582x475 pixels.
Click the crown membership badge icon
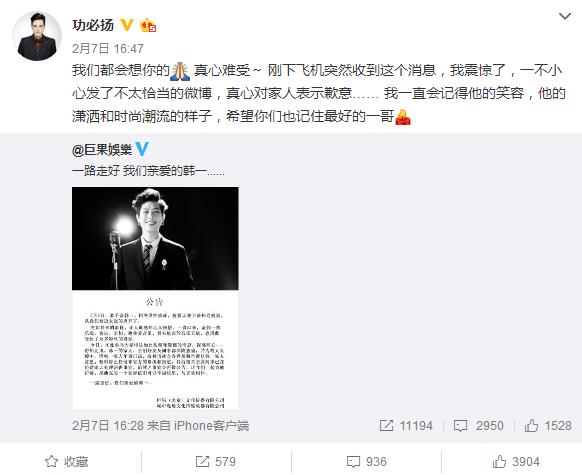pos(148,25)
